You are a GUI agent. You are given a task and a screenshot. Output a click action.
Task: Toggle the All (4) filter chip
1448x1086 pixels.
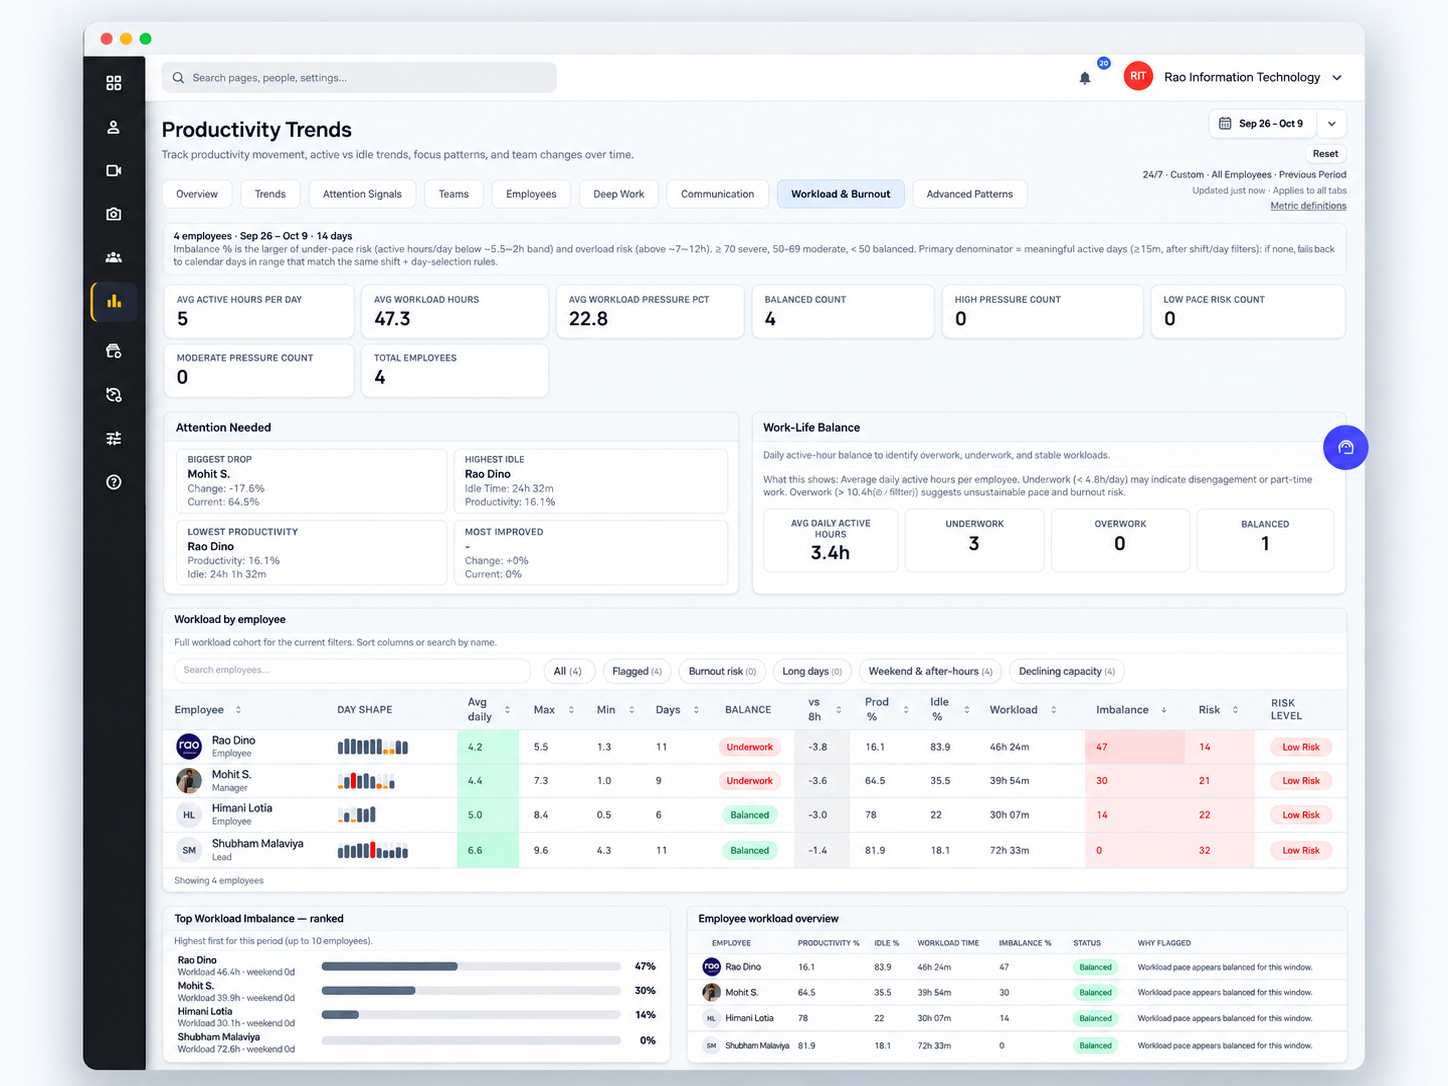[568, 671]
